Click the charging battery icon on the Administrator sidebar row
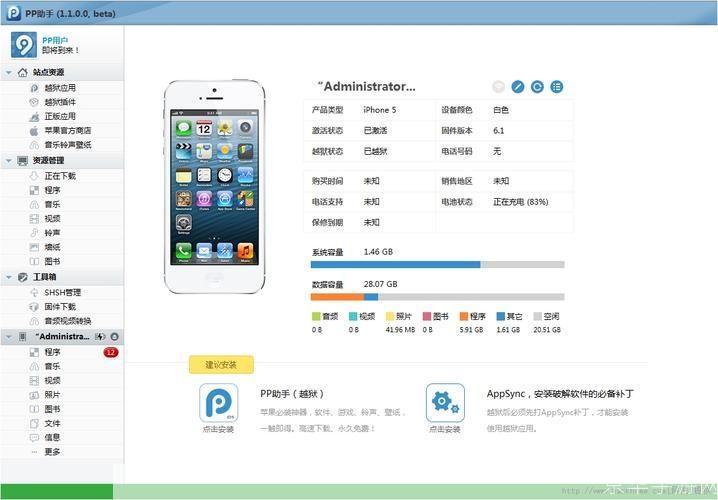 [x=100, y=337]
